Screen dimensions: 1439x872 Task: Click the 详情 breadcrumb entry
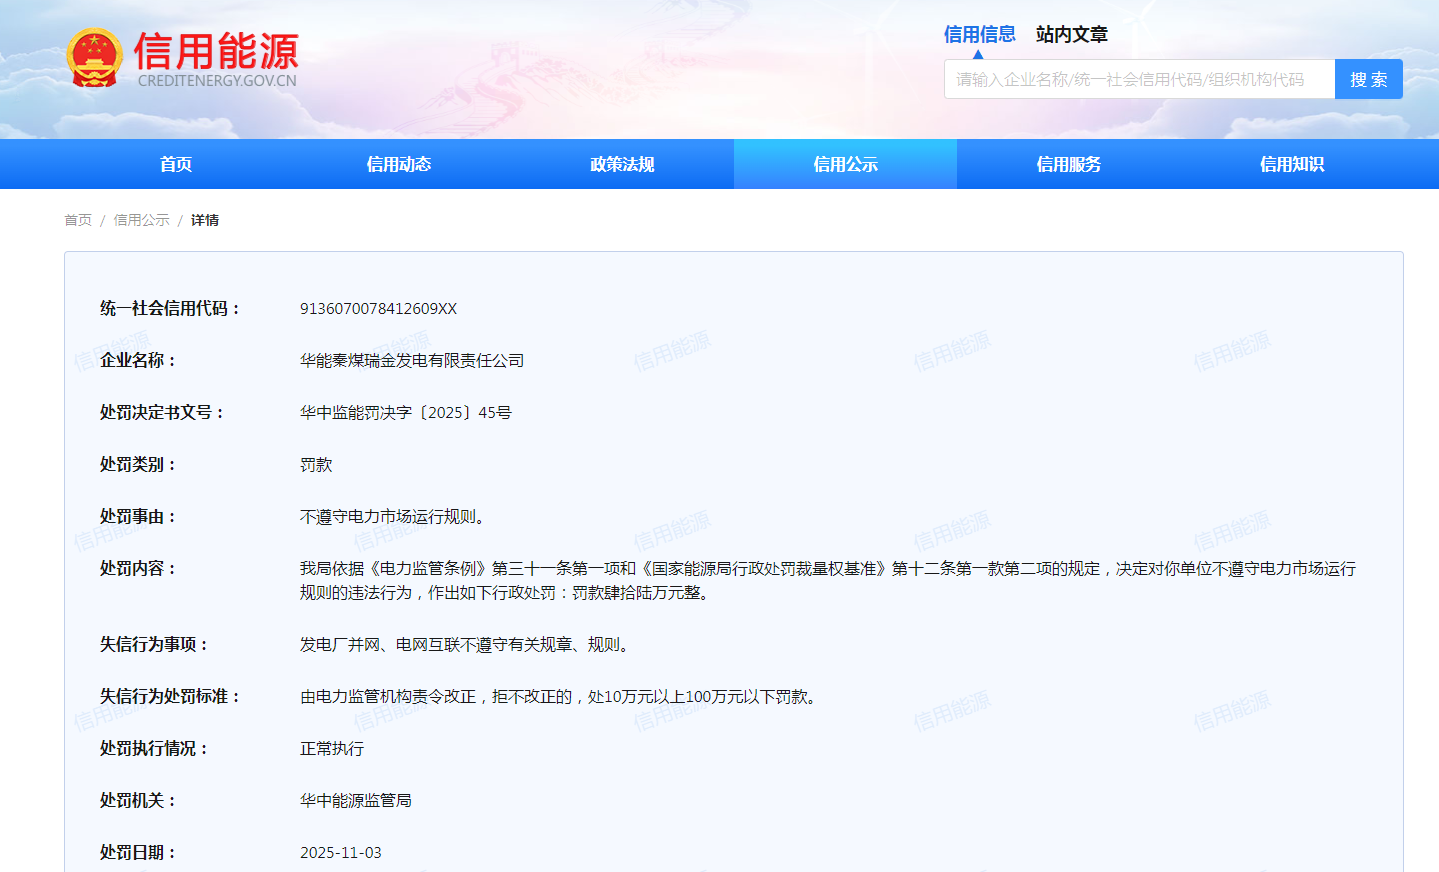[x=205, y=219]
